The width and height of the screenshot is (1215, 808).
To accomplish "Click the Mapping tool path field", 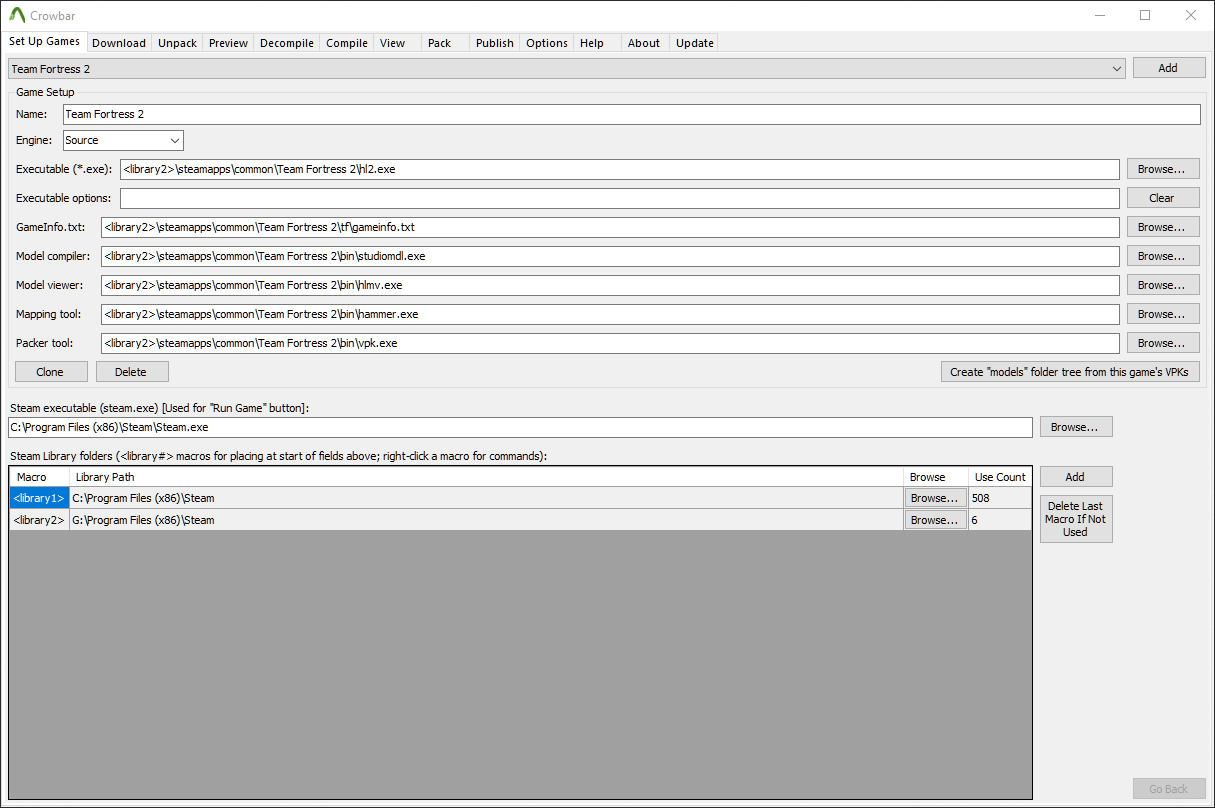I will tap(610, 314).
